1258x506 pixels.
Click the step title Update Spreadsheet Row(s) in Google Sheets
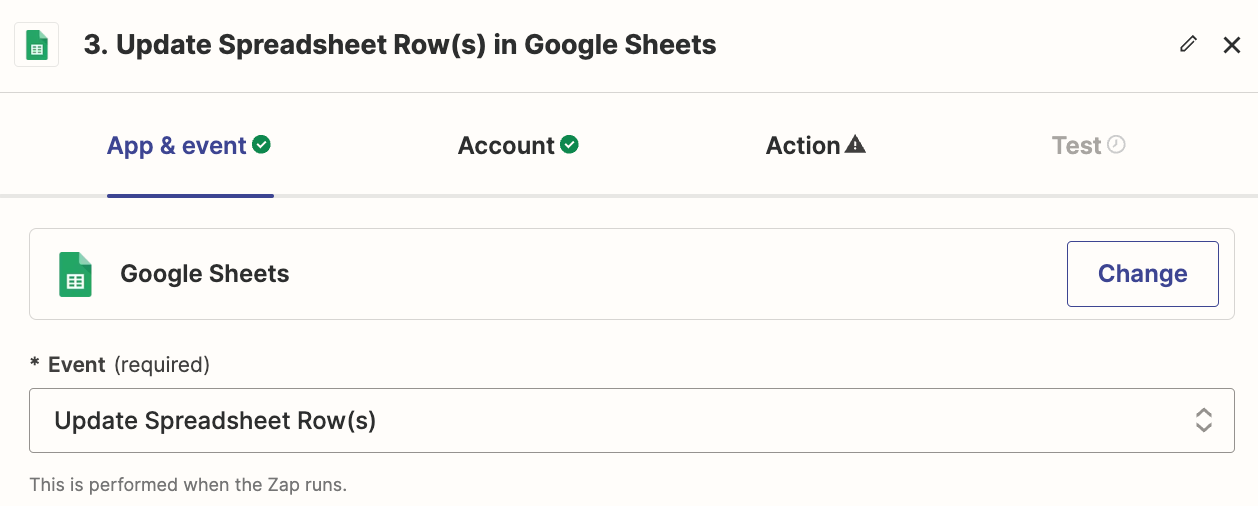pos(400,45)
